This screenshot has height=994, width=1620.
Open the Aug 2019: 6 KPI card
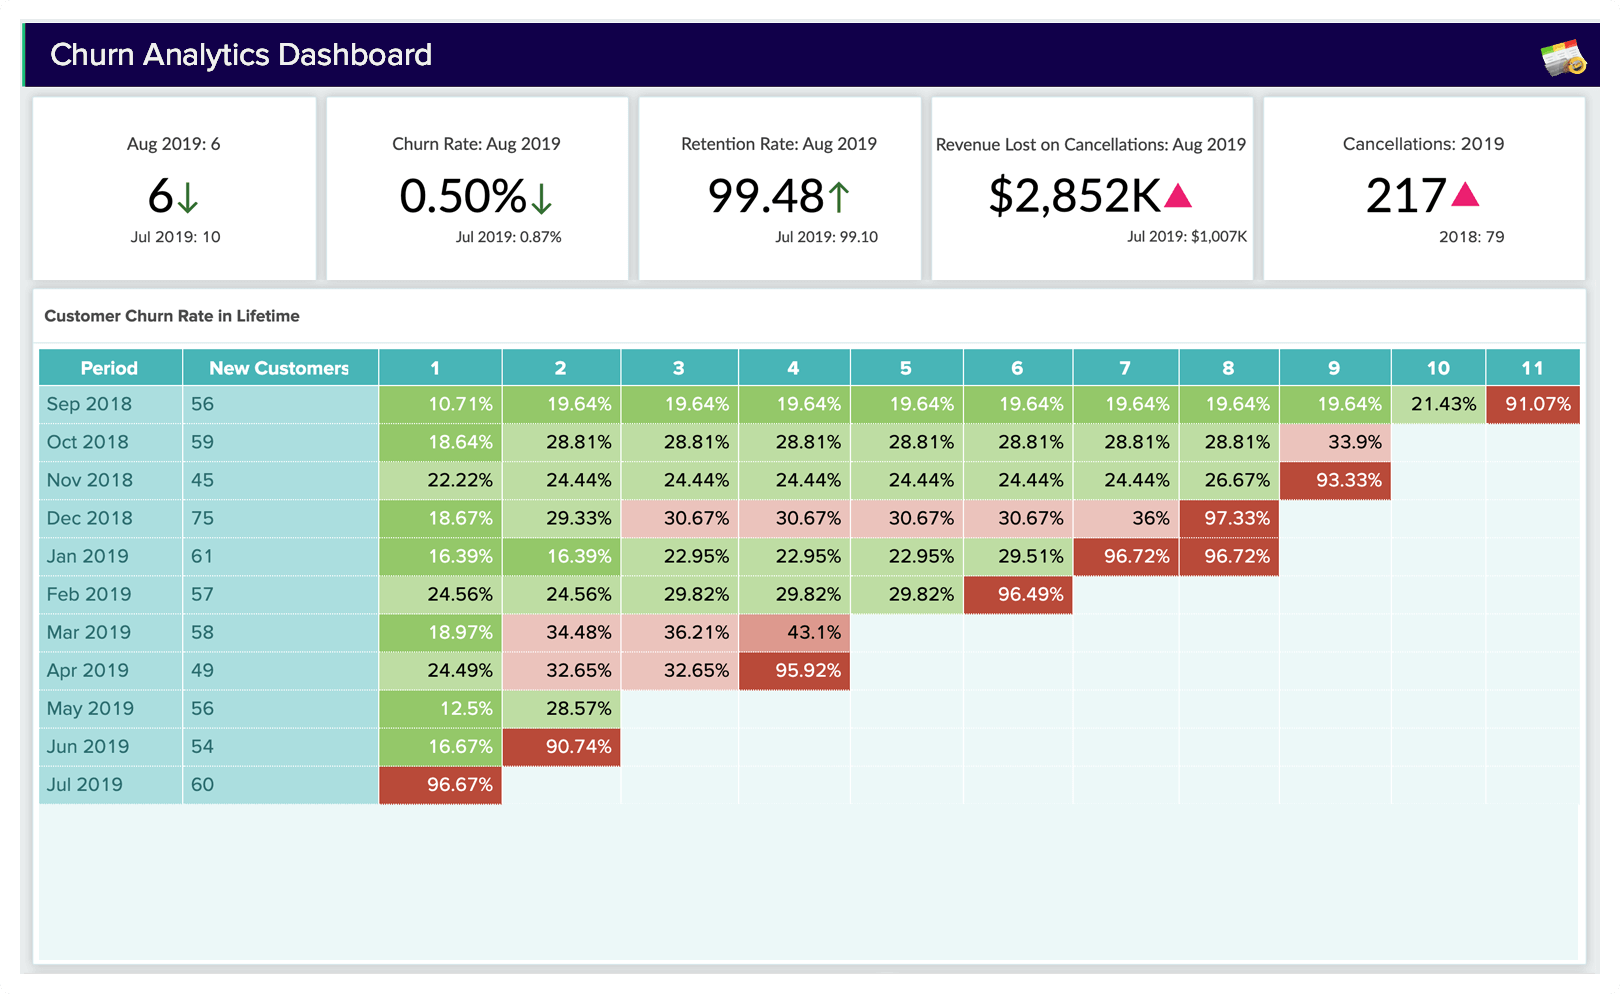click(174, 188)
